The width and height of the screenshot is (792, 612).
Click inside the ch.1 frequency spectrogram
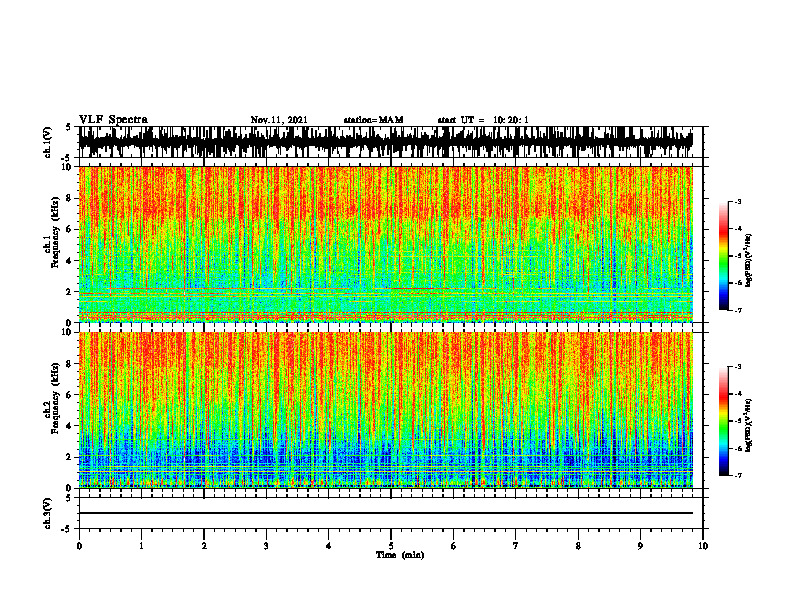(x=386, y=244)
